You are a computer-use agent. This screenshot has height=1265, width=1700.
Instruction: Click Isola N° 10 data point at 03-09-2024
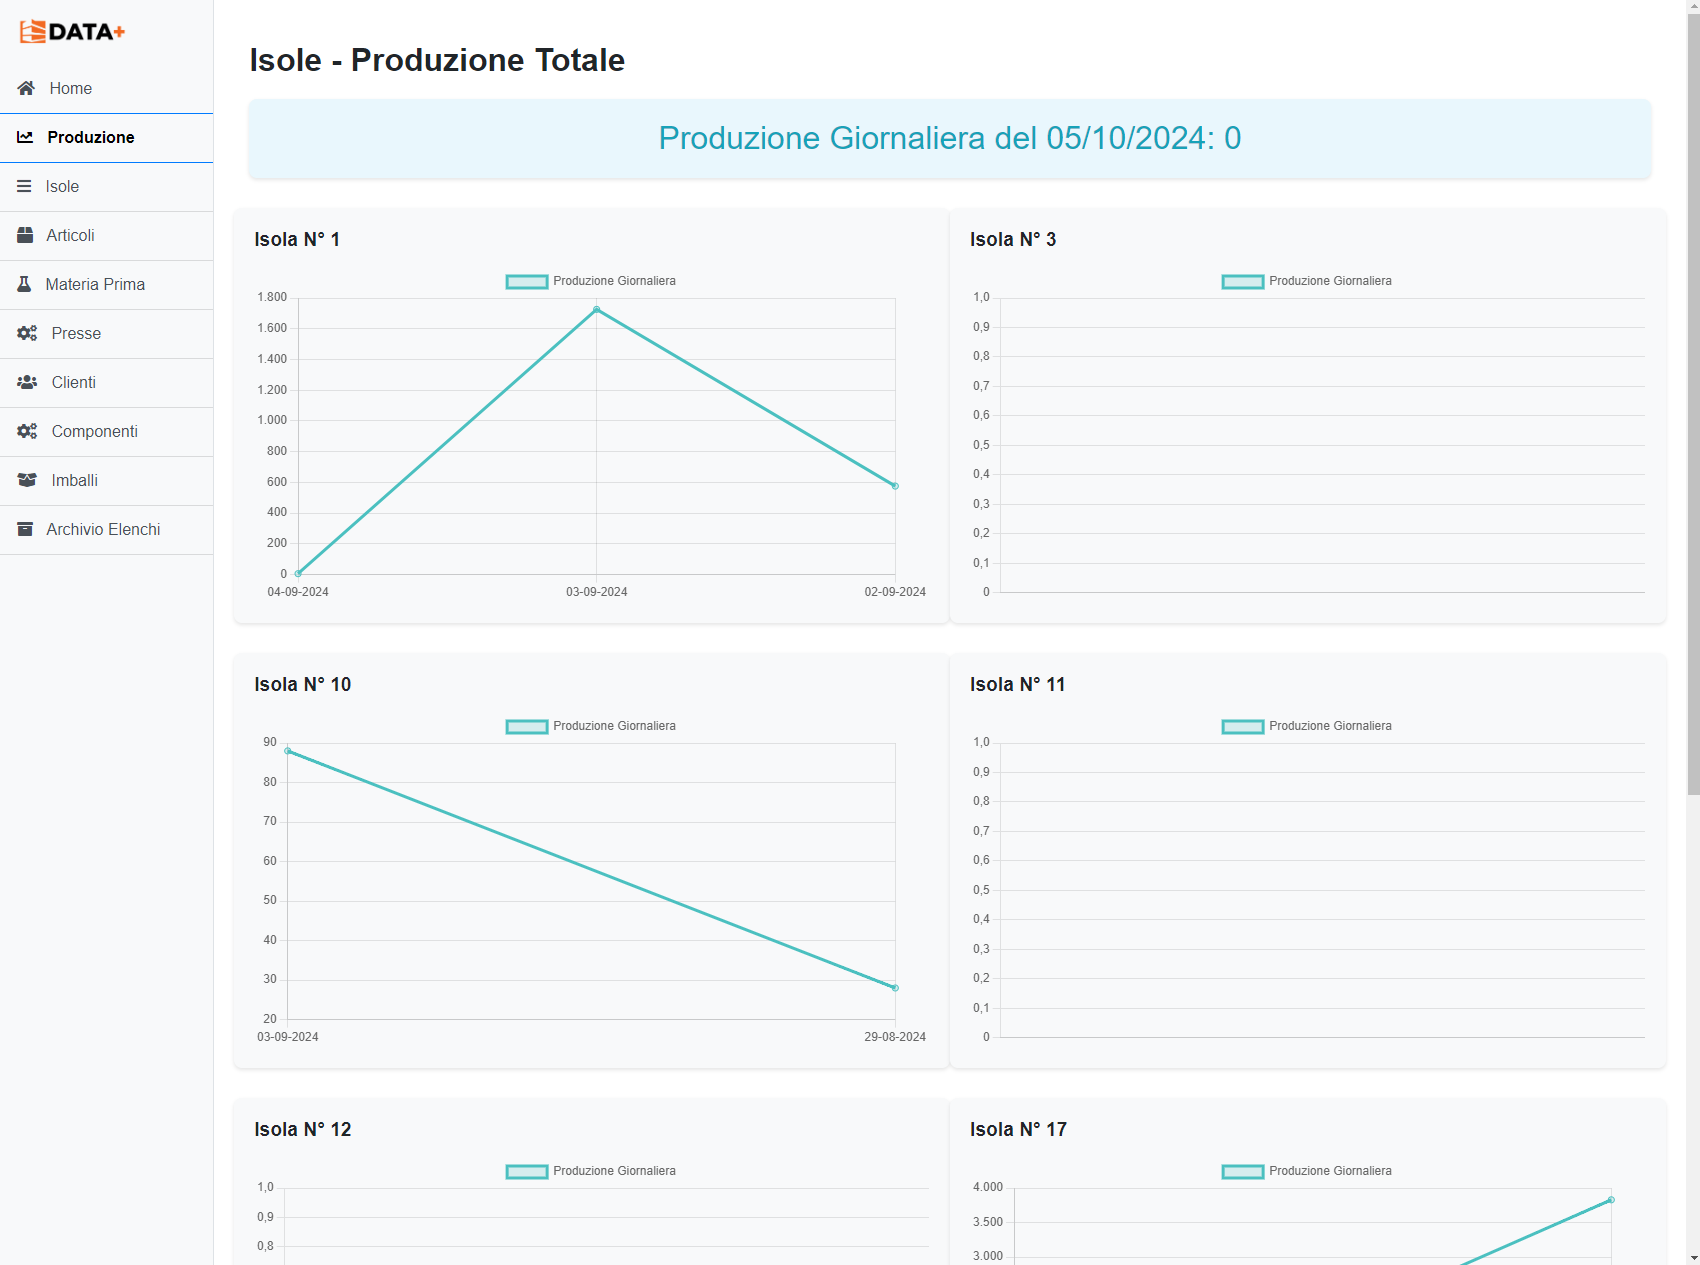point(288,751)
